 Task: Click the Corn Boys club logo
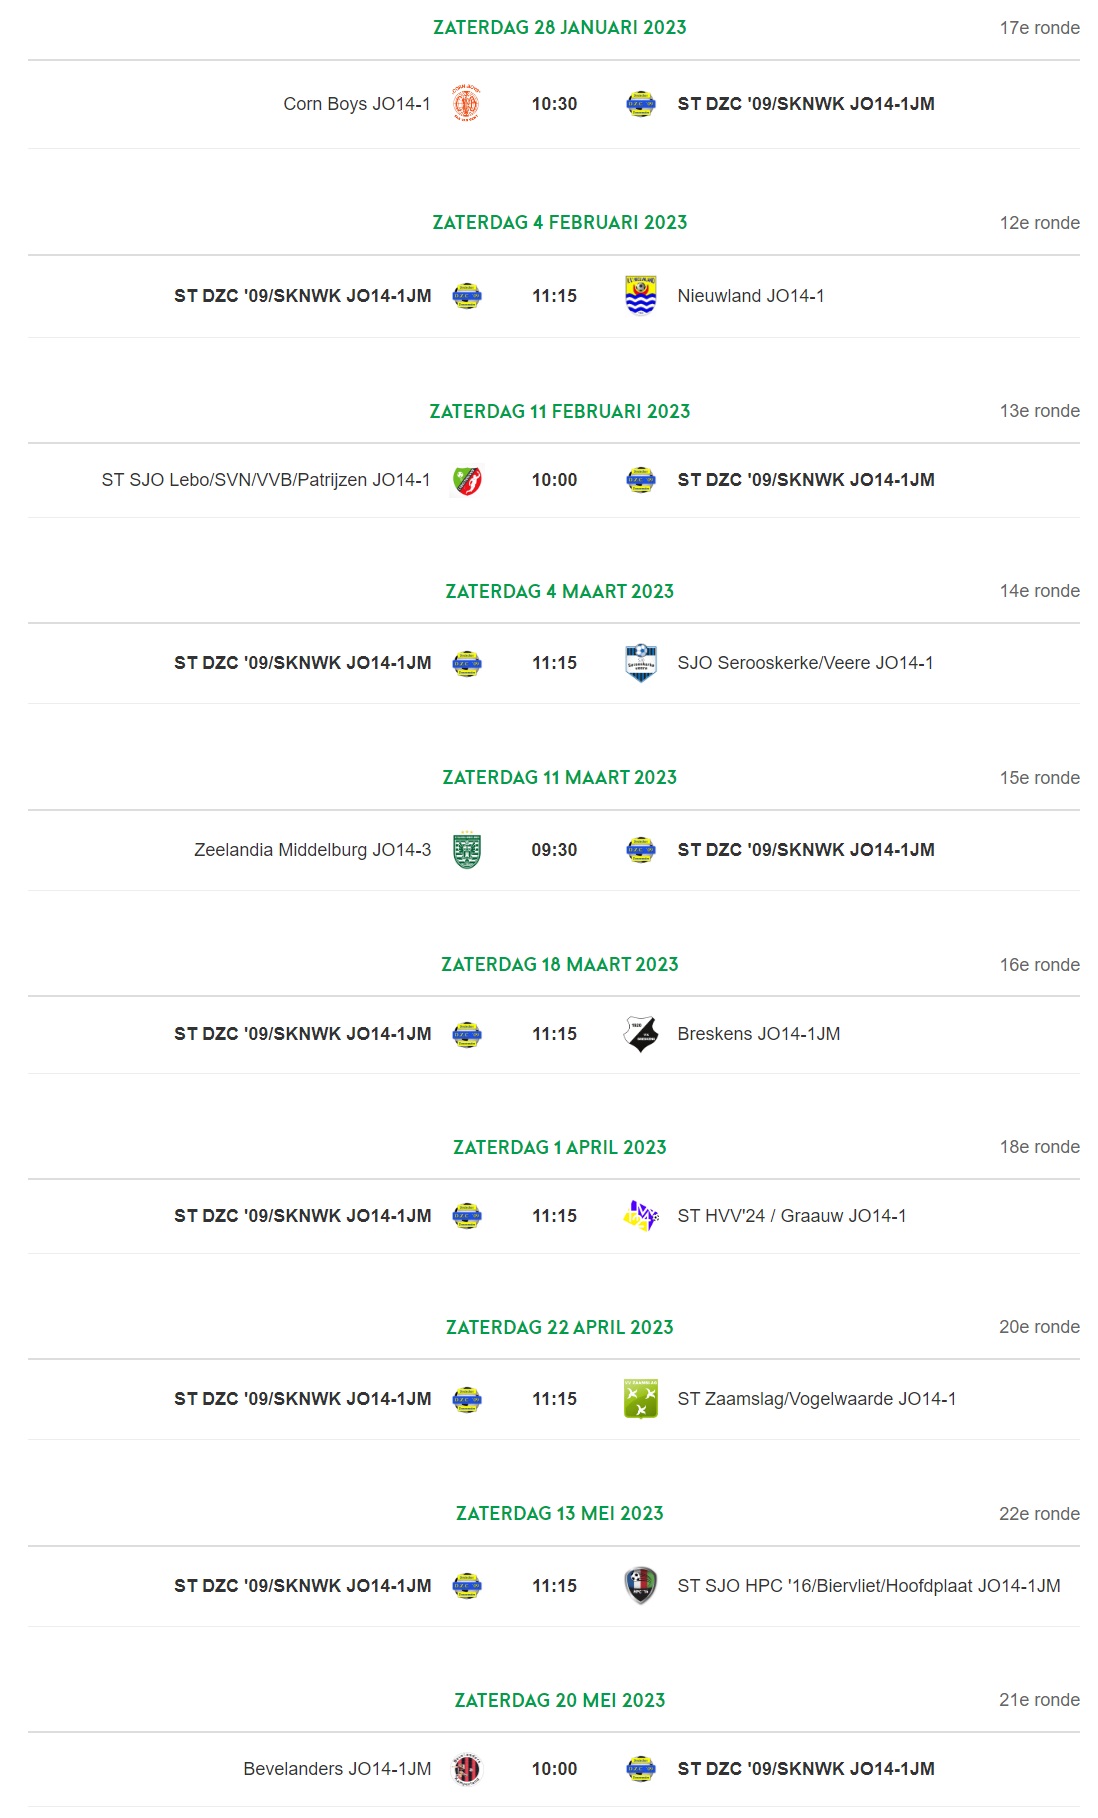[x=466, y=103]
